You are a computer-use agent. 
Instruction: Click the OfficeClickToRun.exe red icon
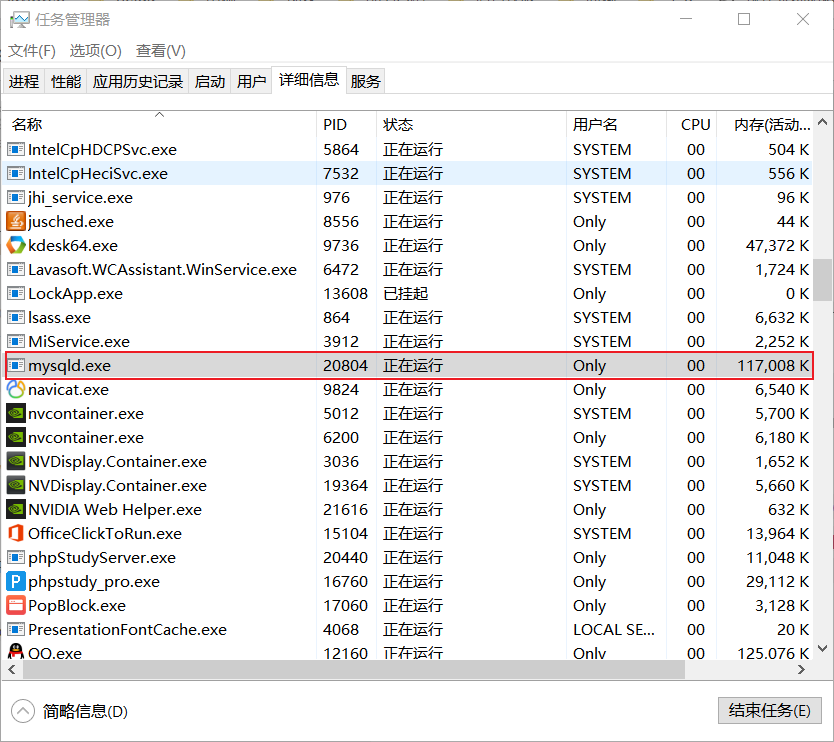[x=16, y=533]
